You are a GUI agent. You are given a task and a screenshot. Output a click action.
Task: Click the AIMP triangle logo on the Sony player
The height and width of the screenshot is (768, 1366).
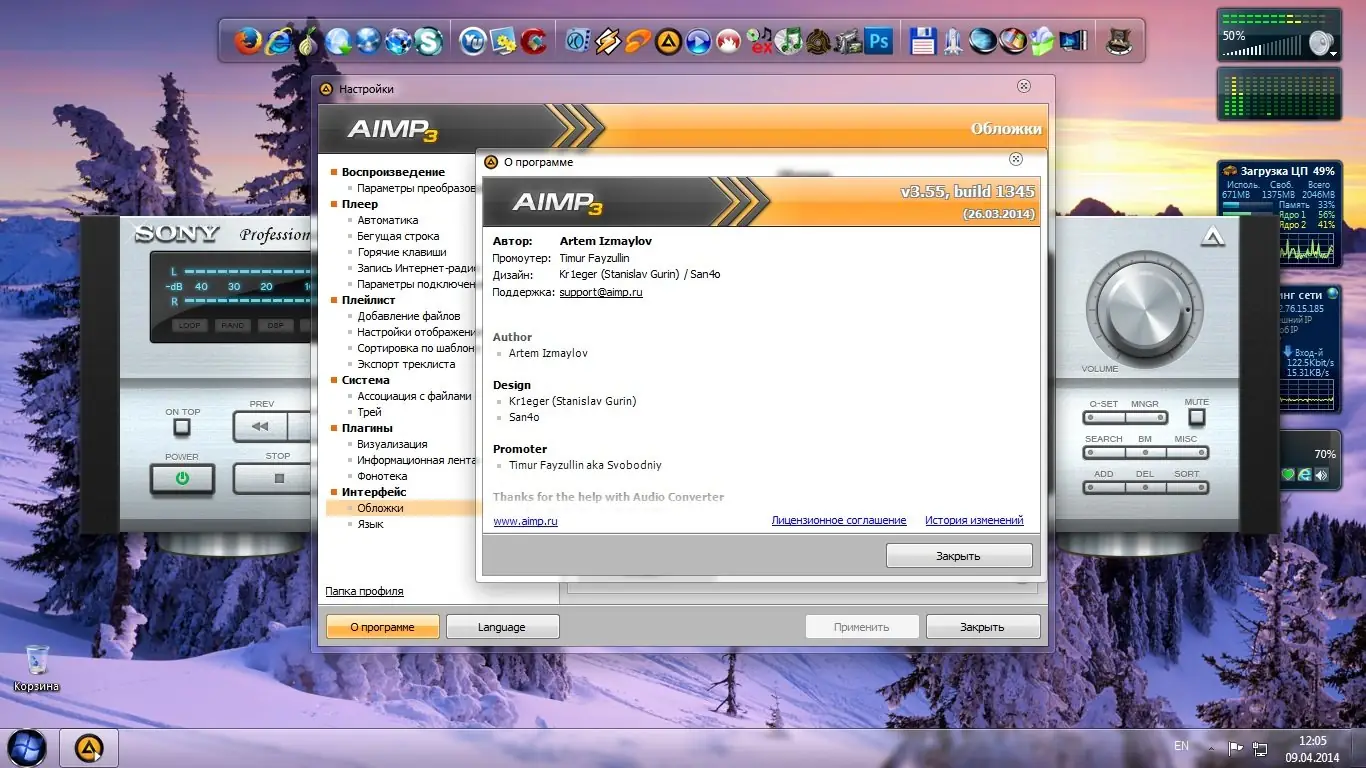(1213, 236)
